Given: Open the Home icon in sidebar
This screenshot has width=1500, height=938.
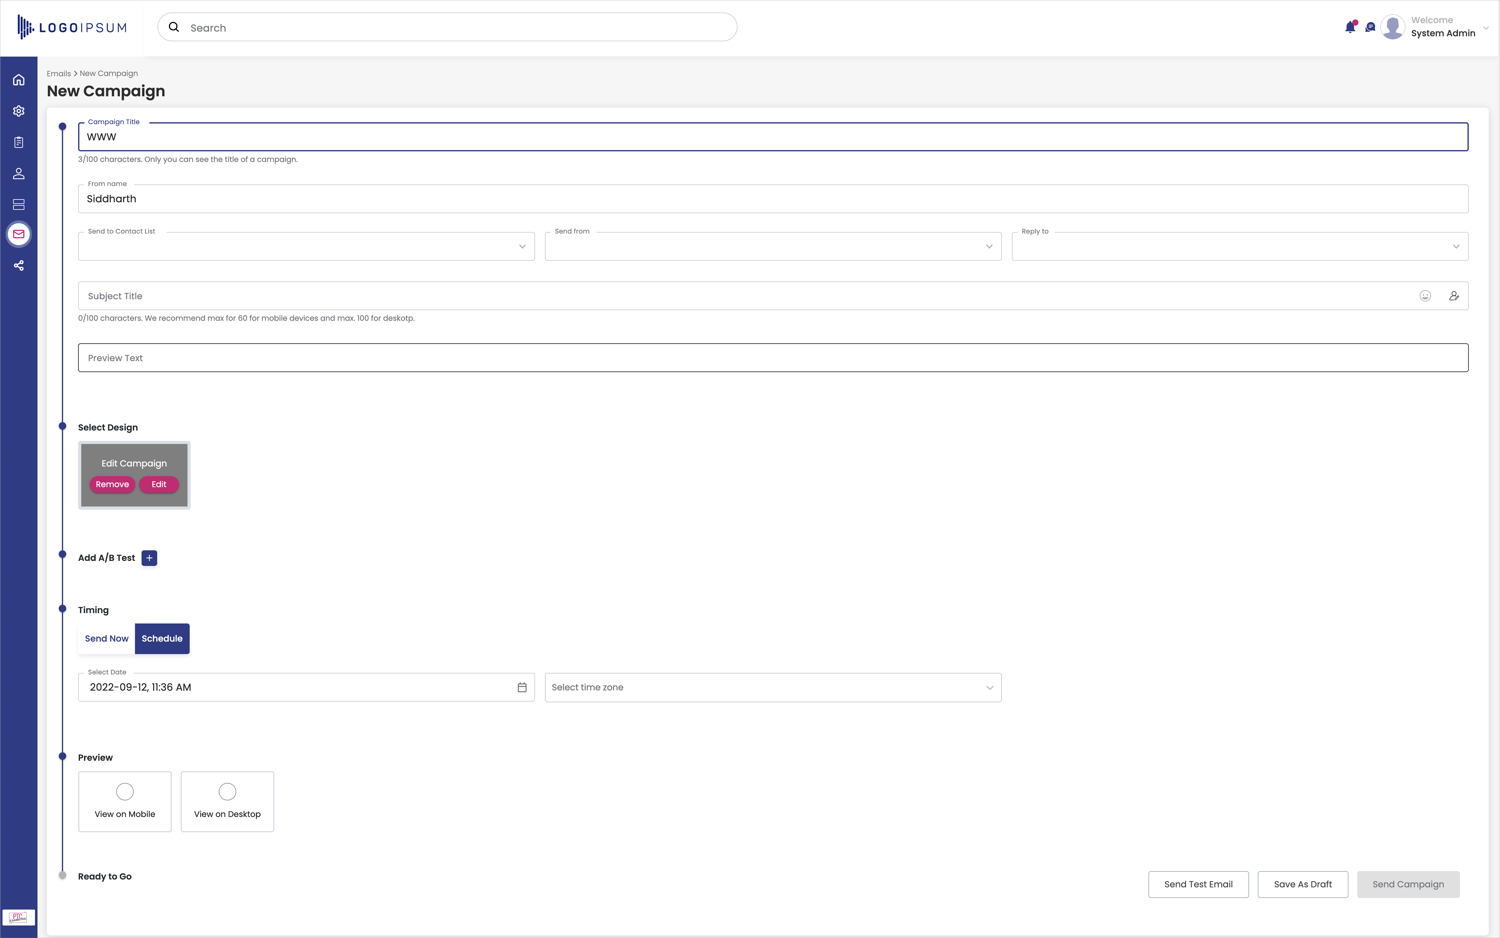Looking at the screenshot, I should click(x=18, y=80).
